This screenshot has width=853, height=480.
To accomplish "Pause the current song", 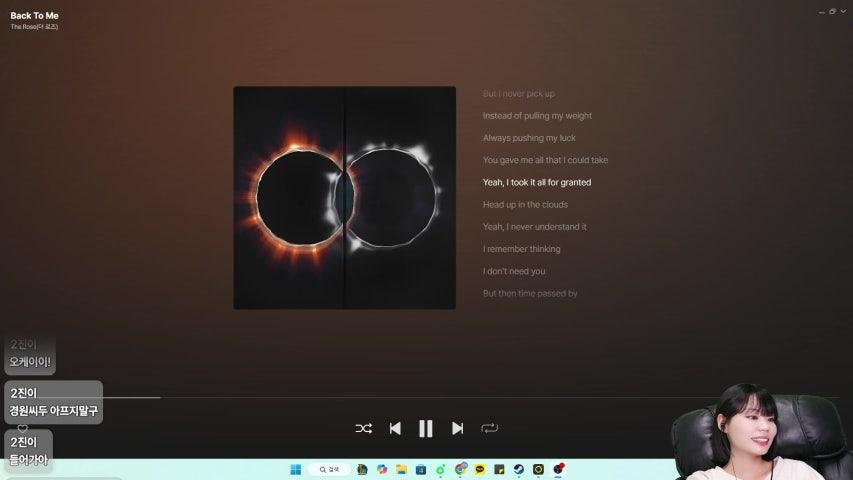I will pos(426,428).
